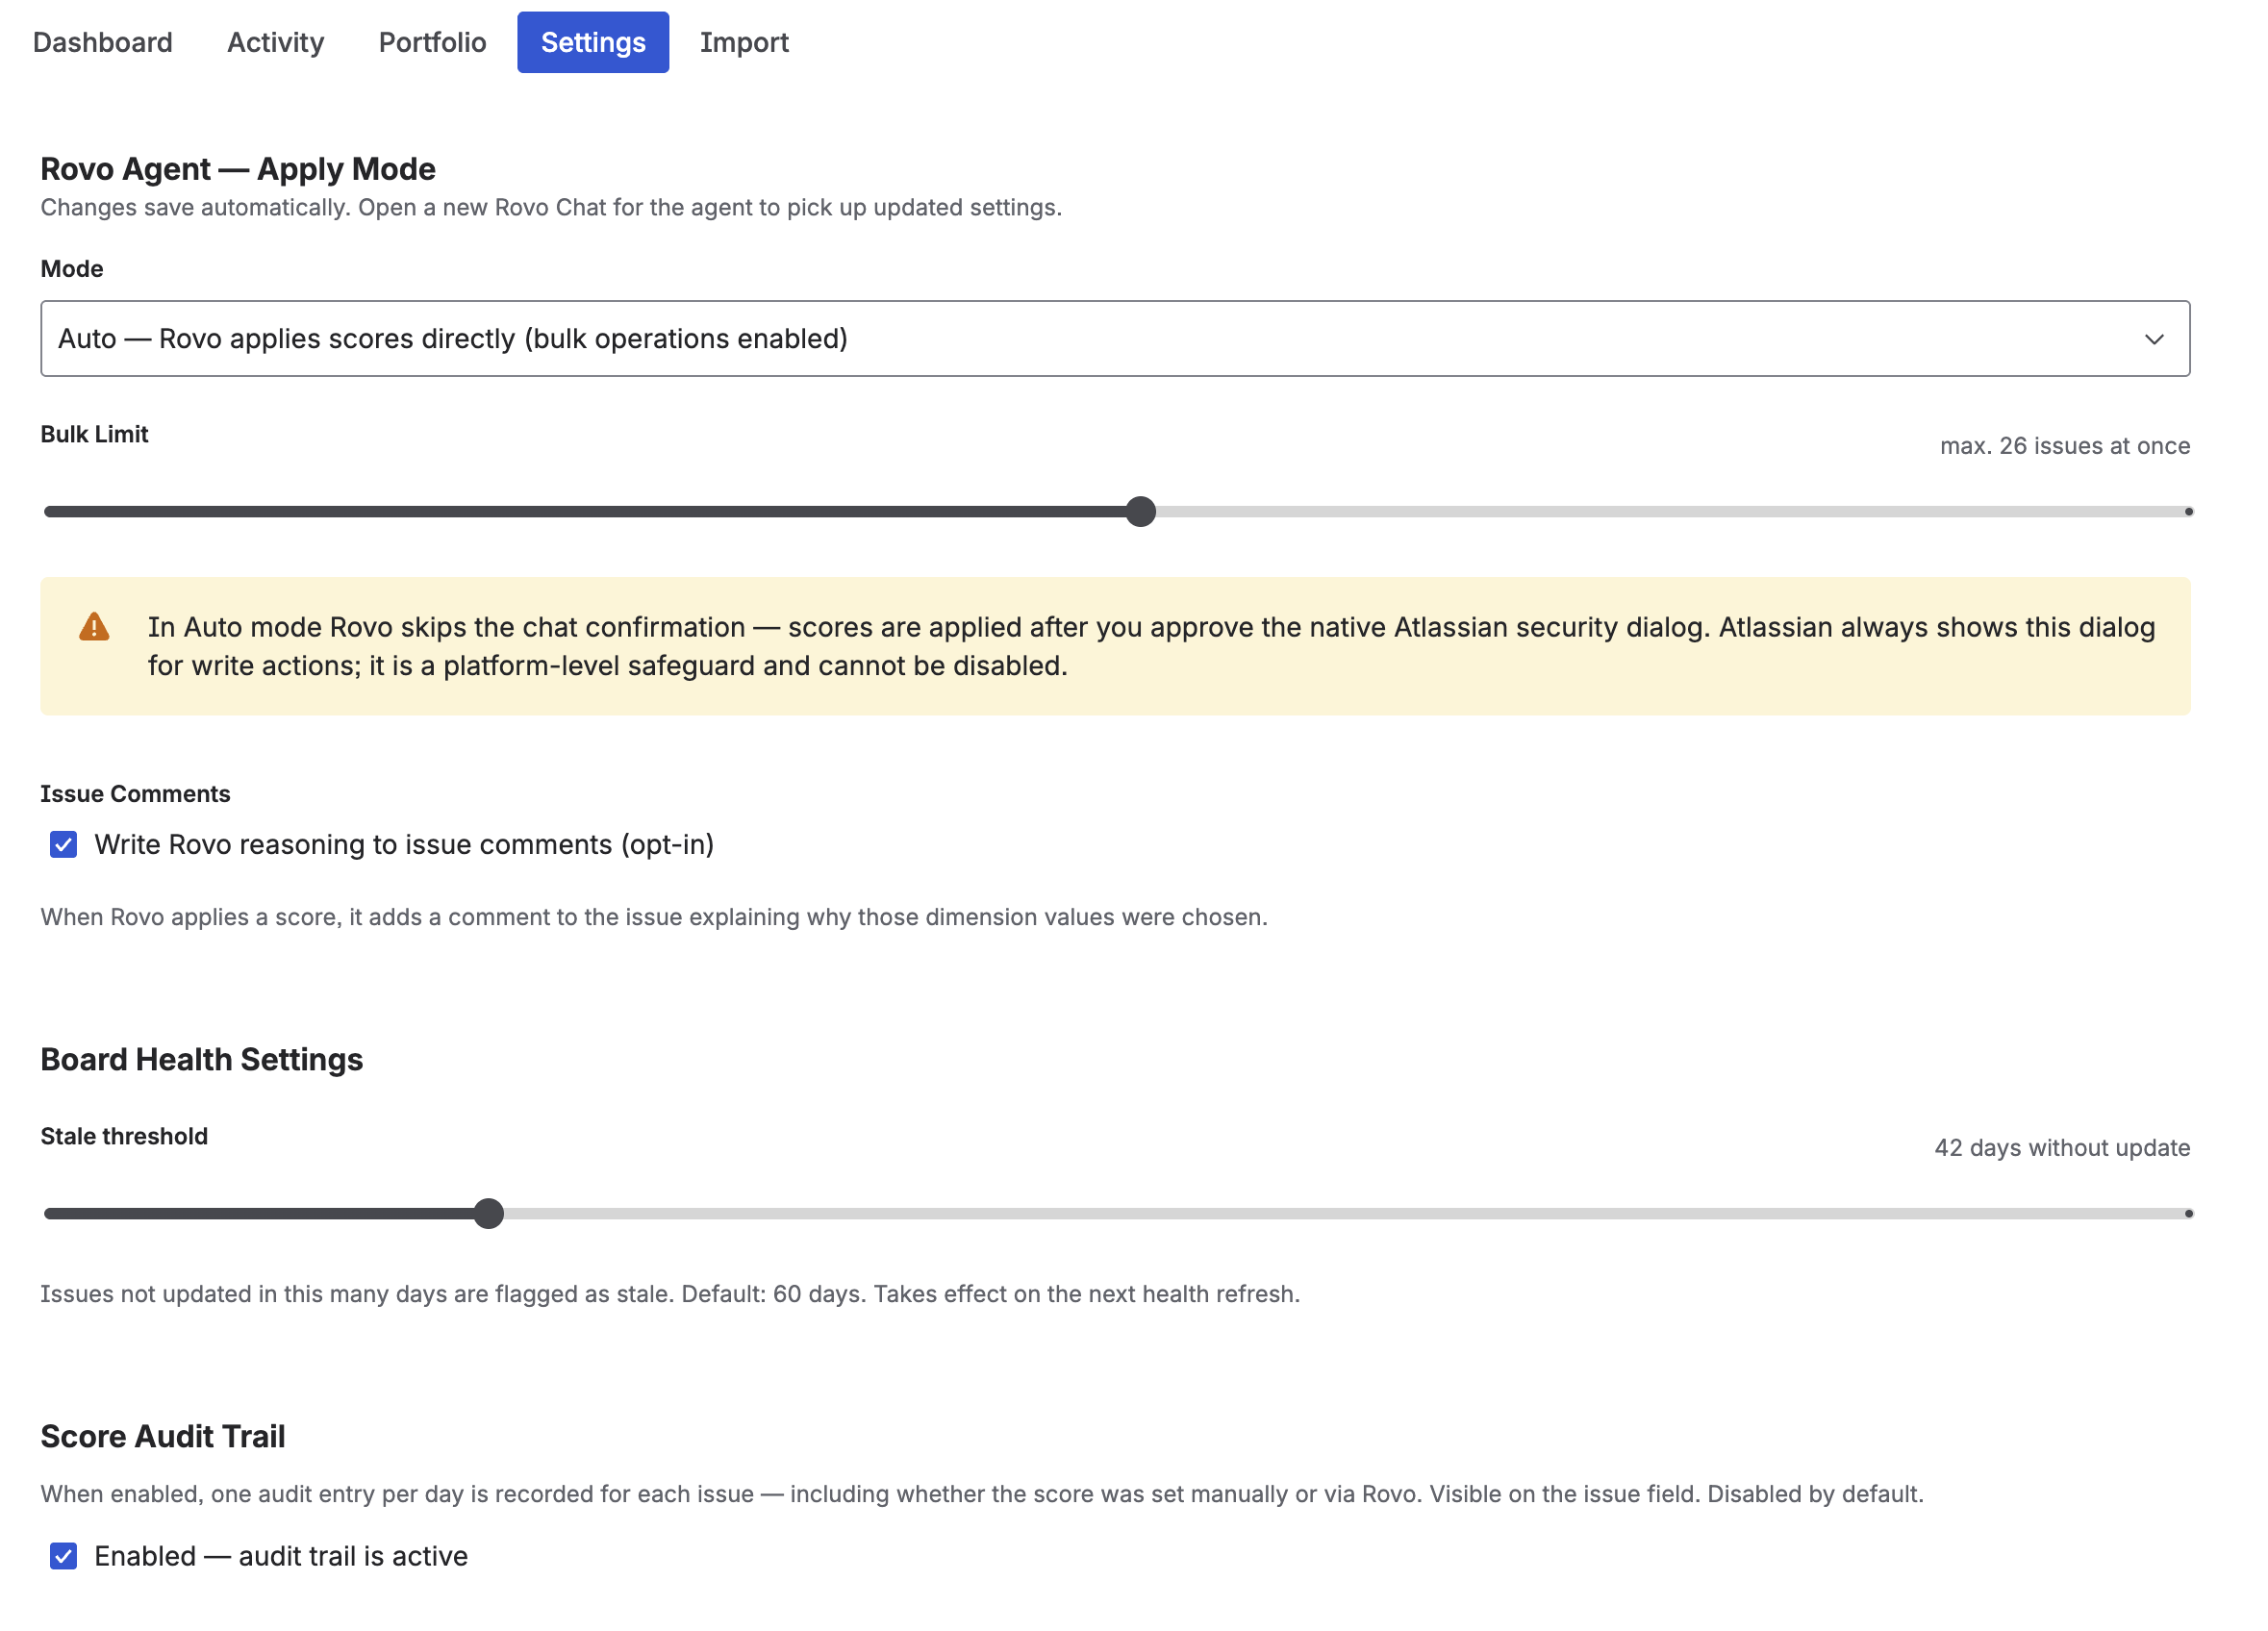The height and width of the screenshot is (1631, 2268).
Task: Switch to the Dashboard tab
Action: point(102,42)
